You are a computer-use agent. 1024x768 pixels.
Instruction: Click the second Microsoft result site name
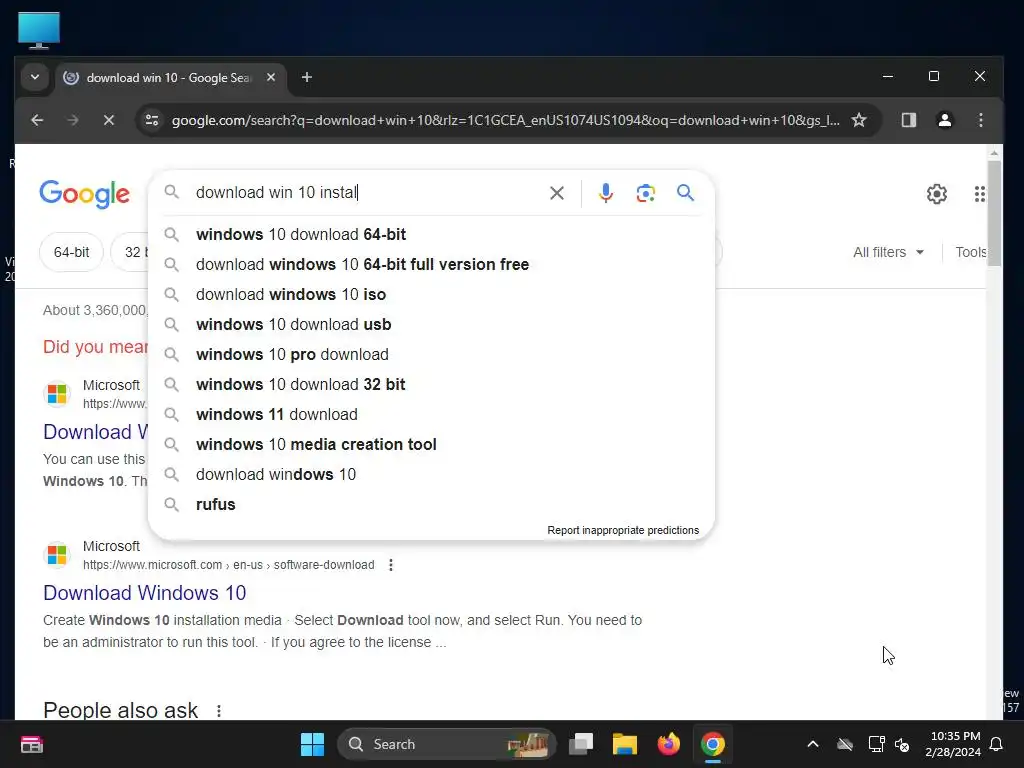click(111, 546)
